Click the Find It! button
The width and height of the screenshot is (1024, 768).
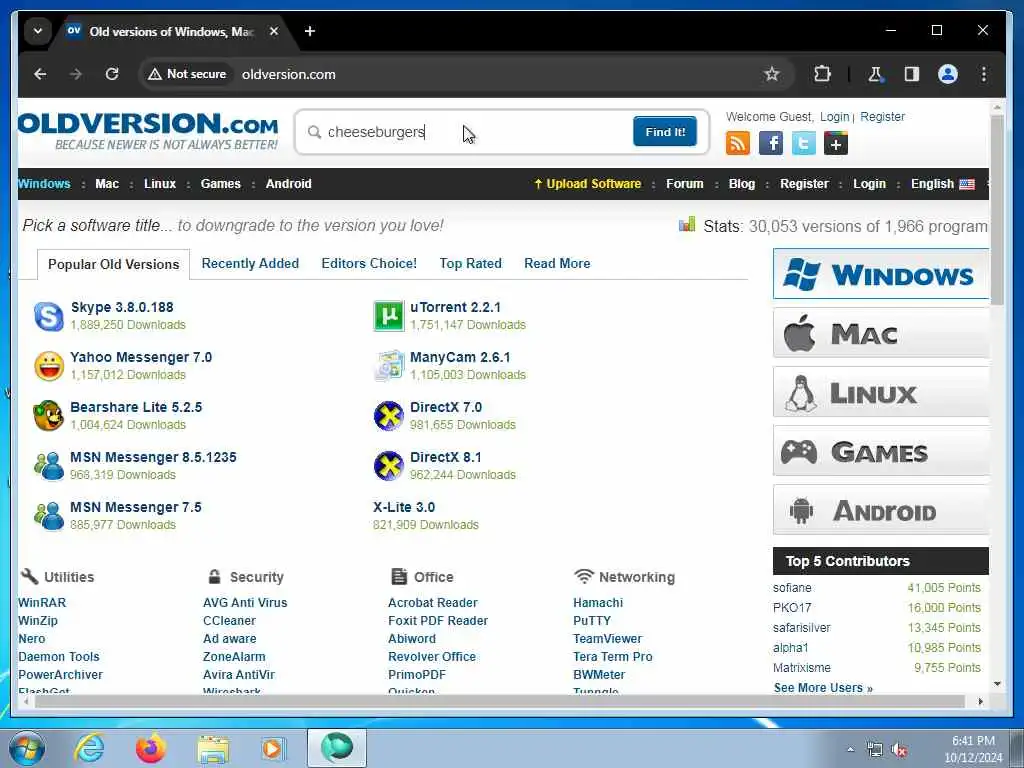point(665,132)
